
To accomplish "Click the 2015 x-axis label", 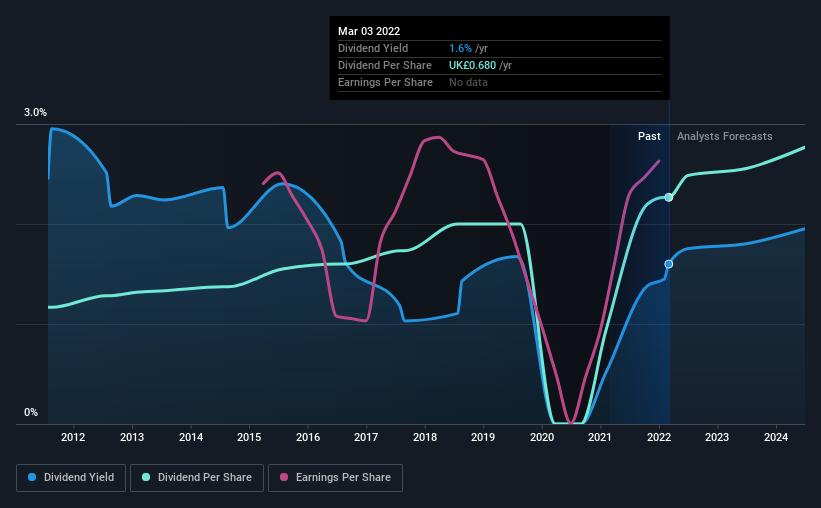I will tap(249, 437).
